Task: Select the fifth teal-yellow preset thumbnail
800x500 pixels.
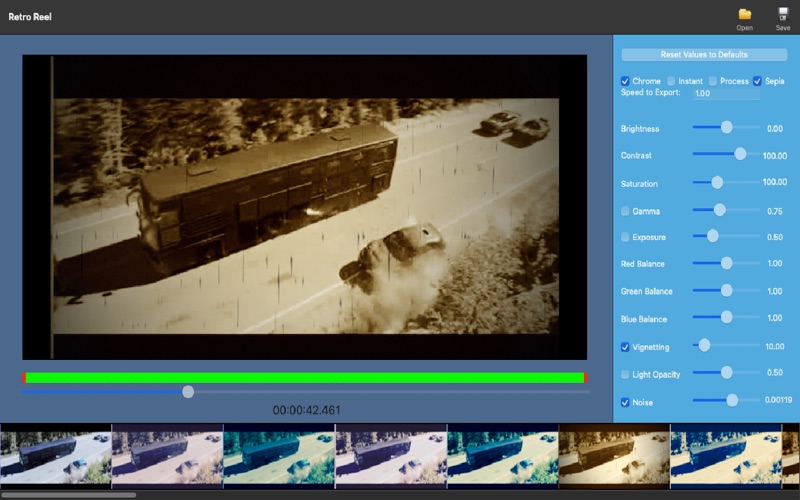Action: 503,455
